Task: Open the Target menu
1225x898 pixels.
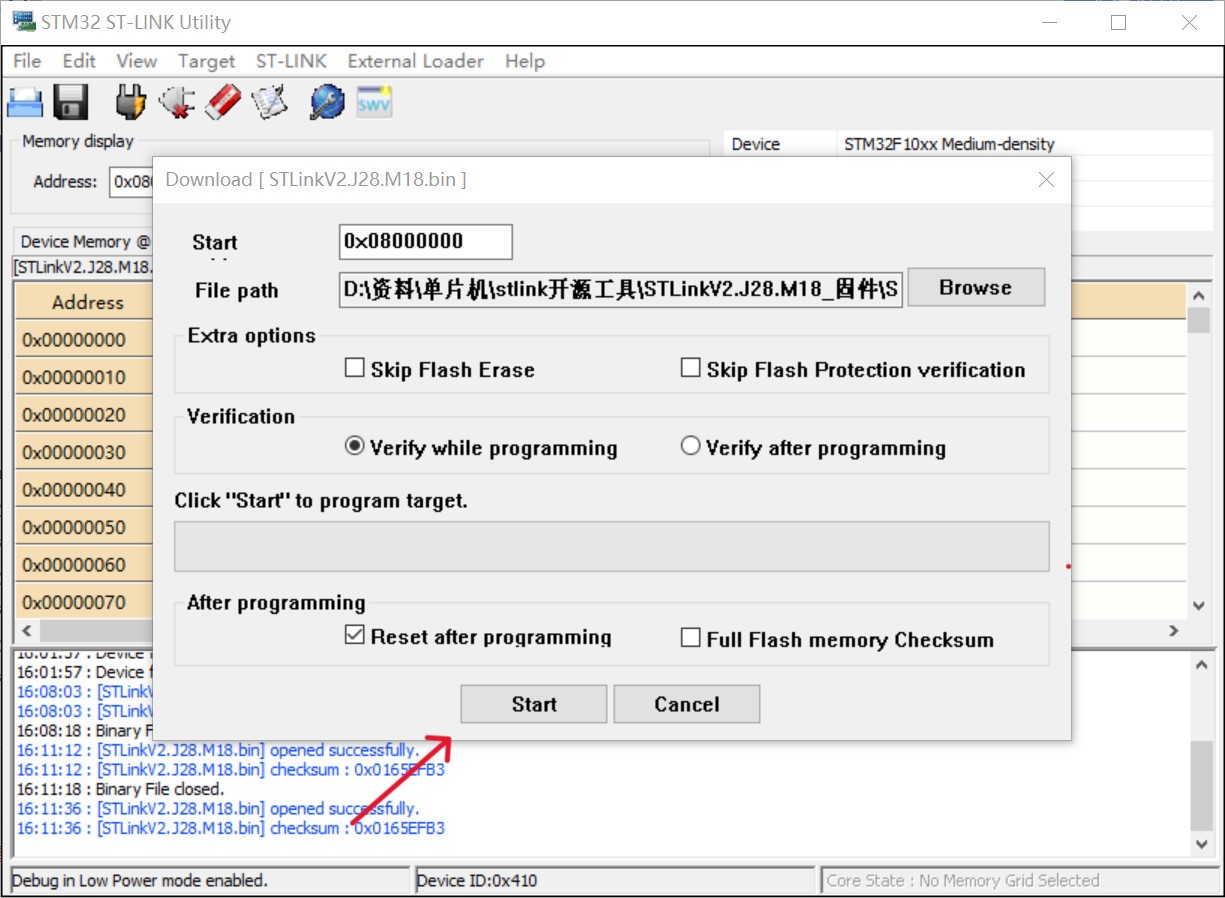Action: 206,61
